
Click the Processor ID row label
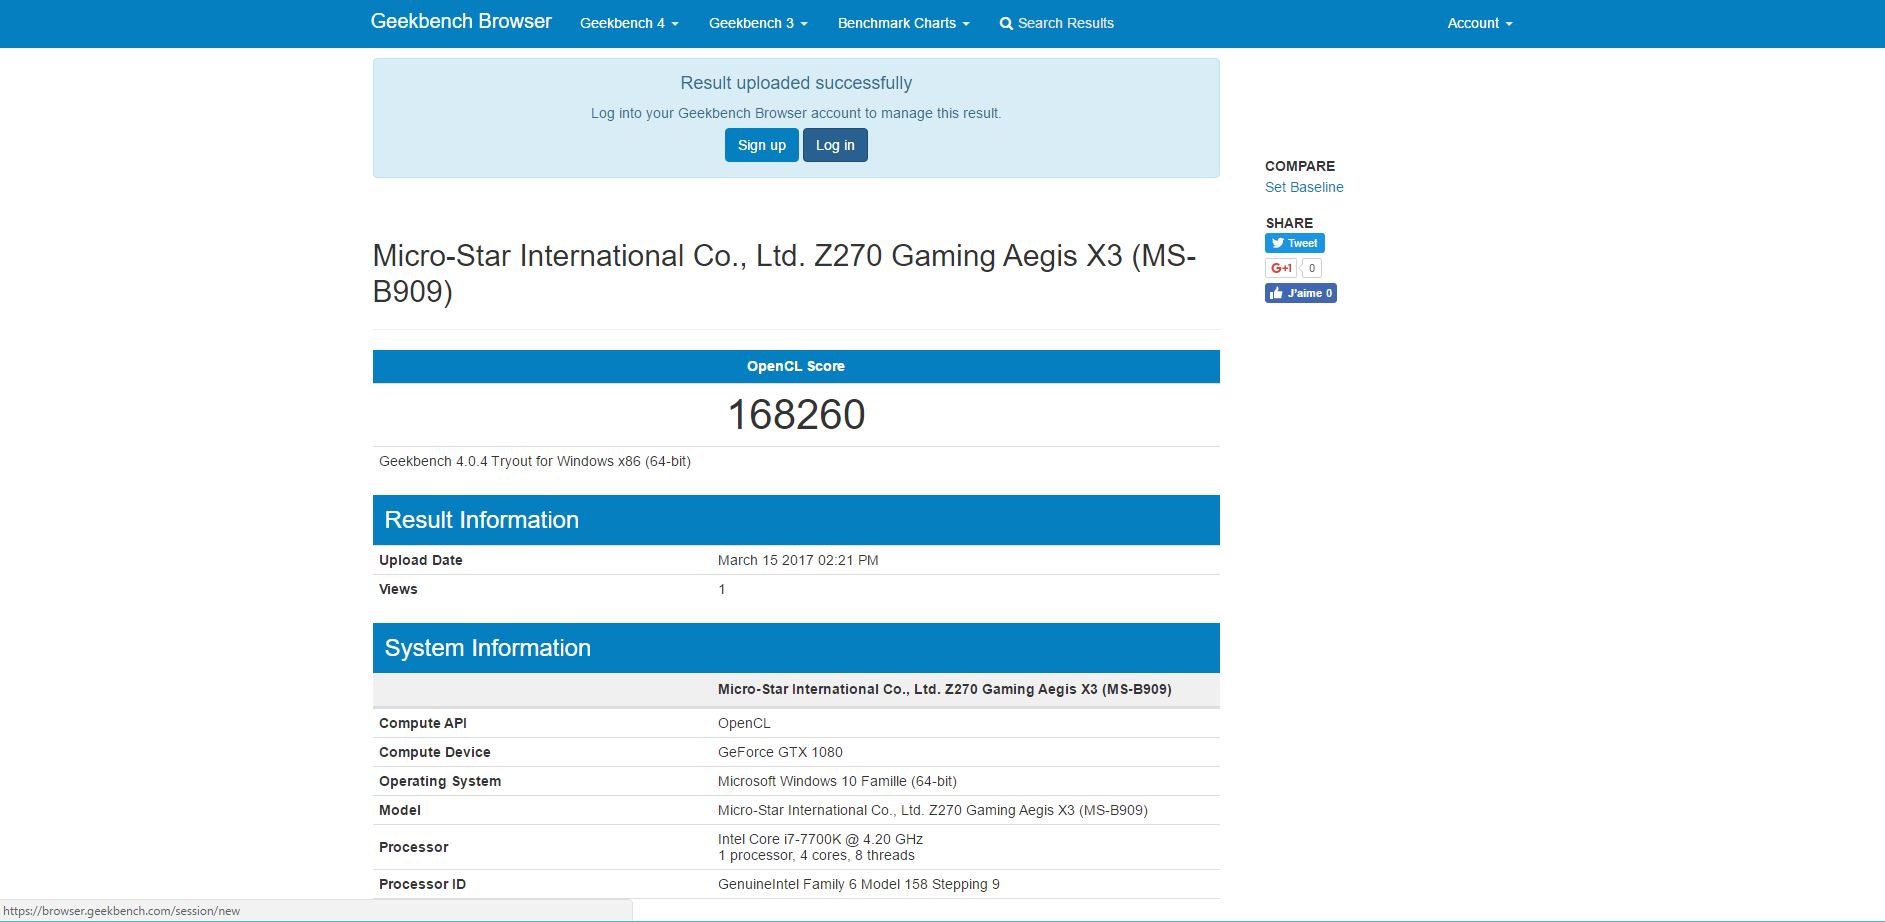click(422, 884)
